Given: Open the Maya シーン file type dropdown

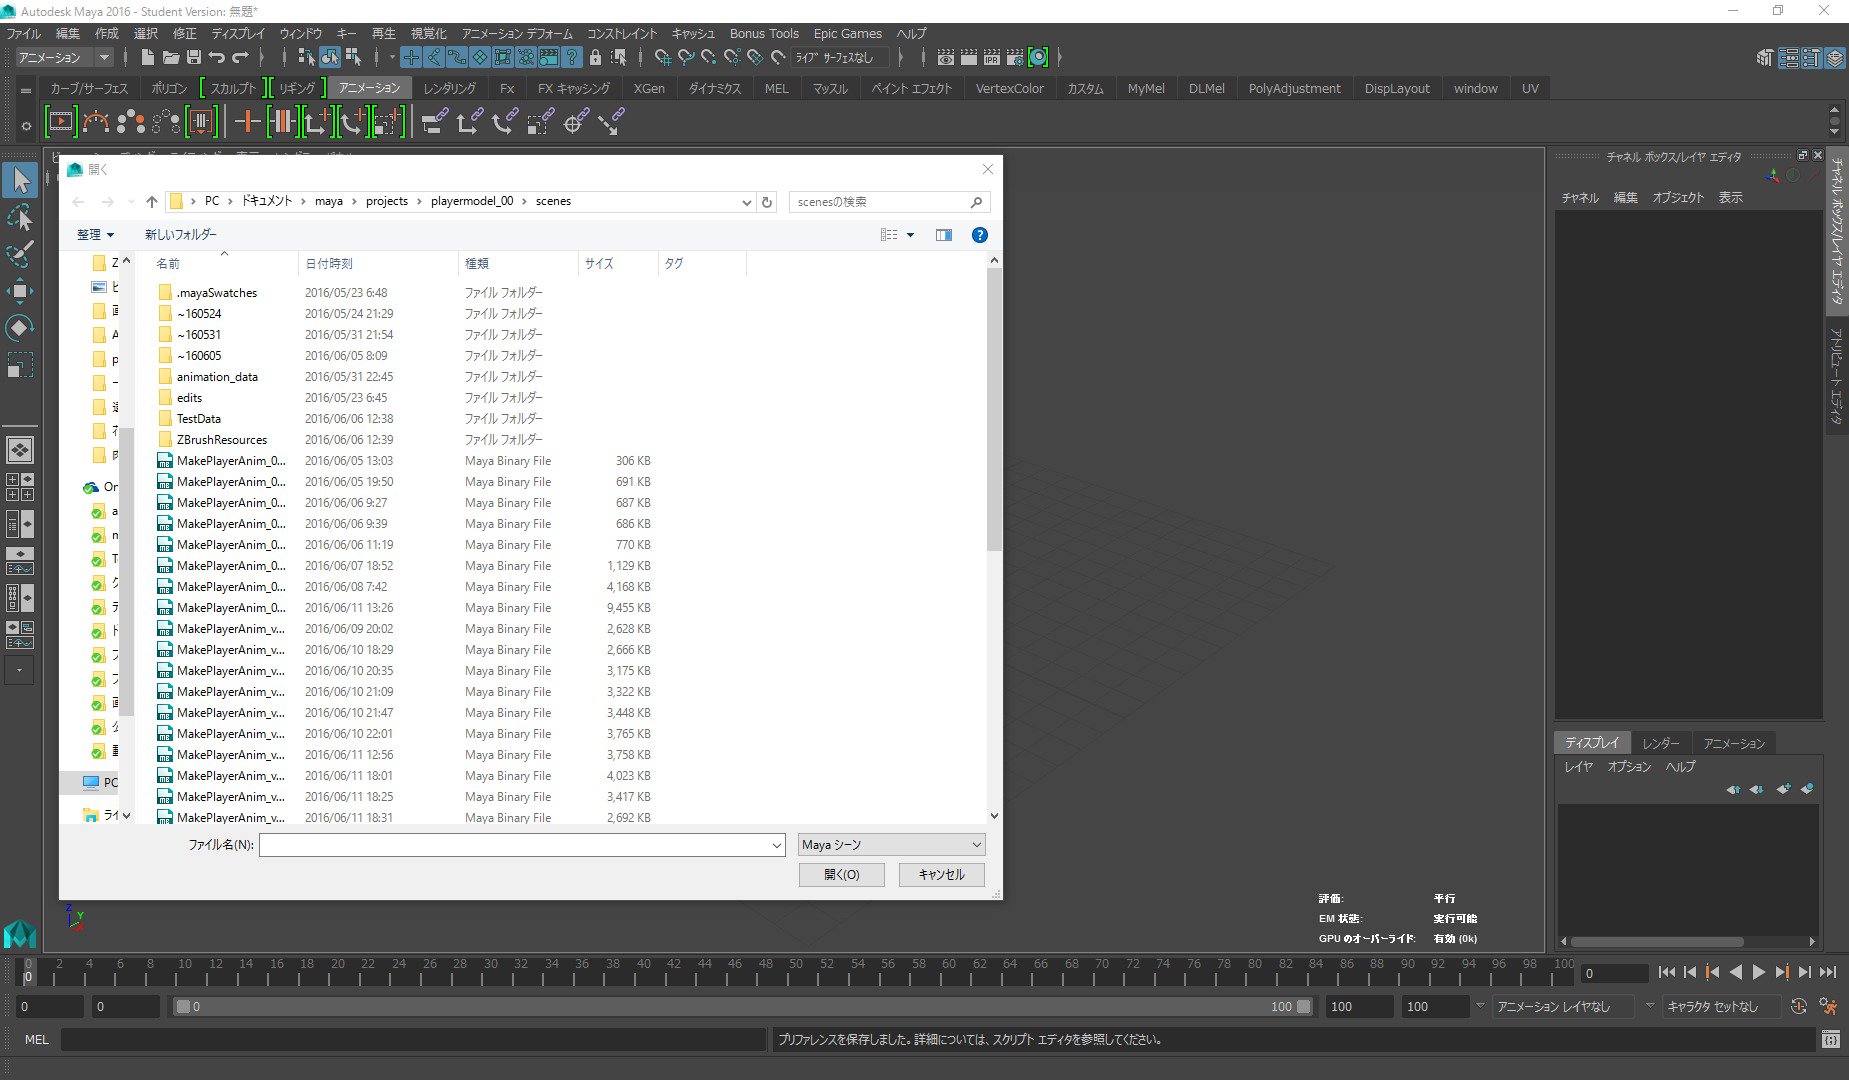Looking at the screenshot, I should pyautogui.click(x=890, y=844).
